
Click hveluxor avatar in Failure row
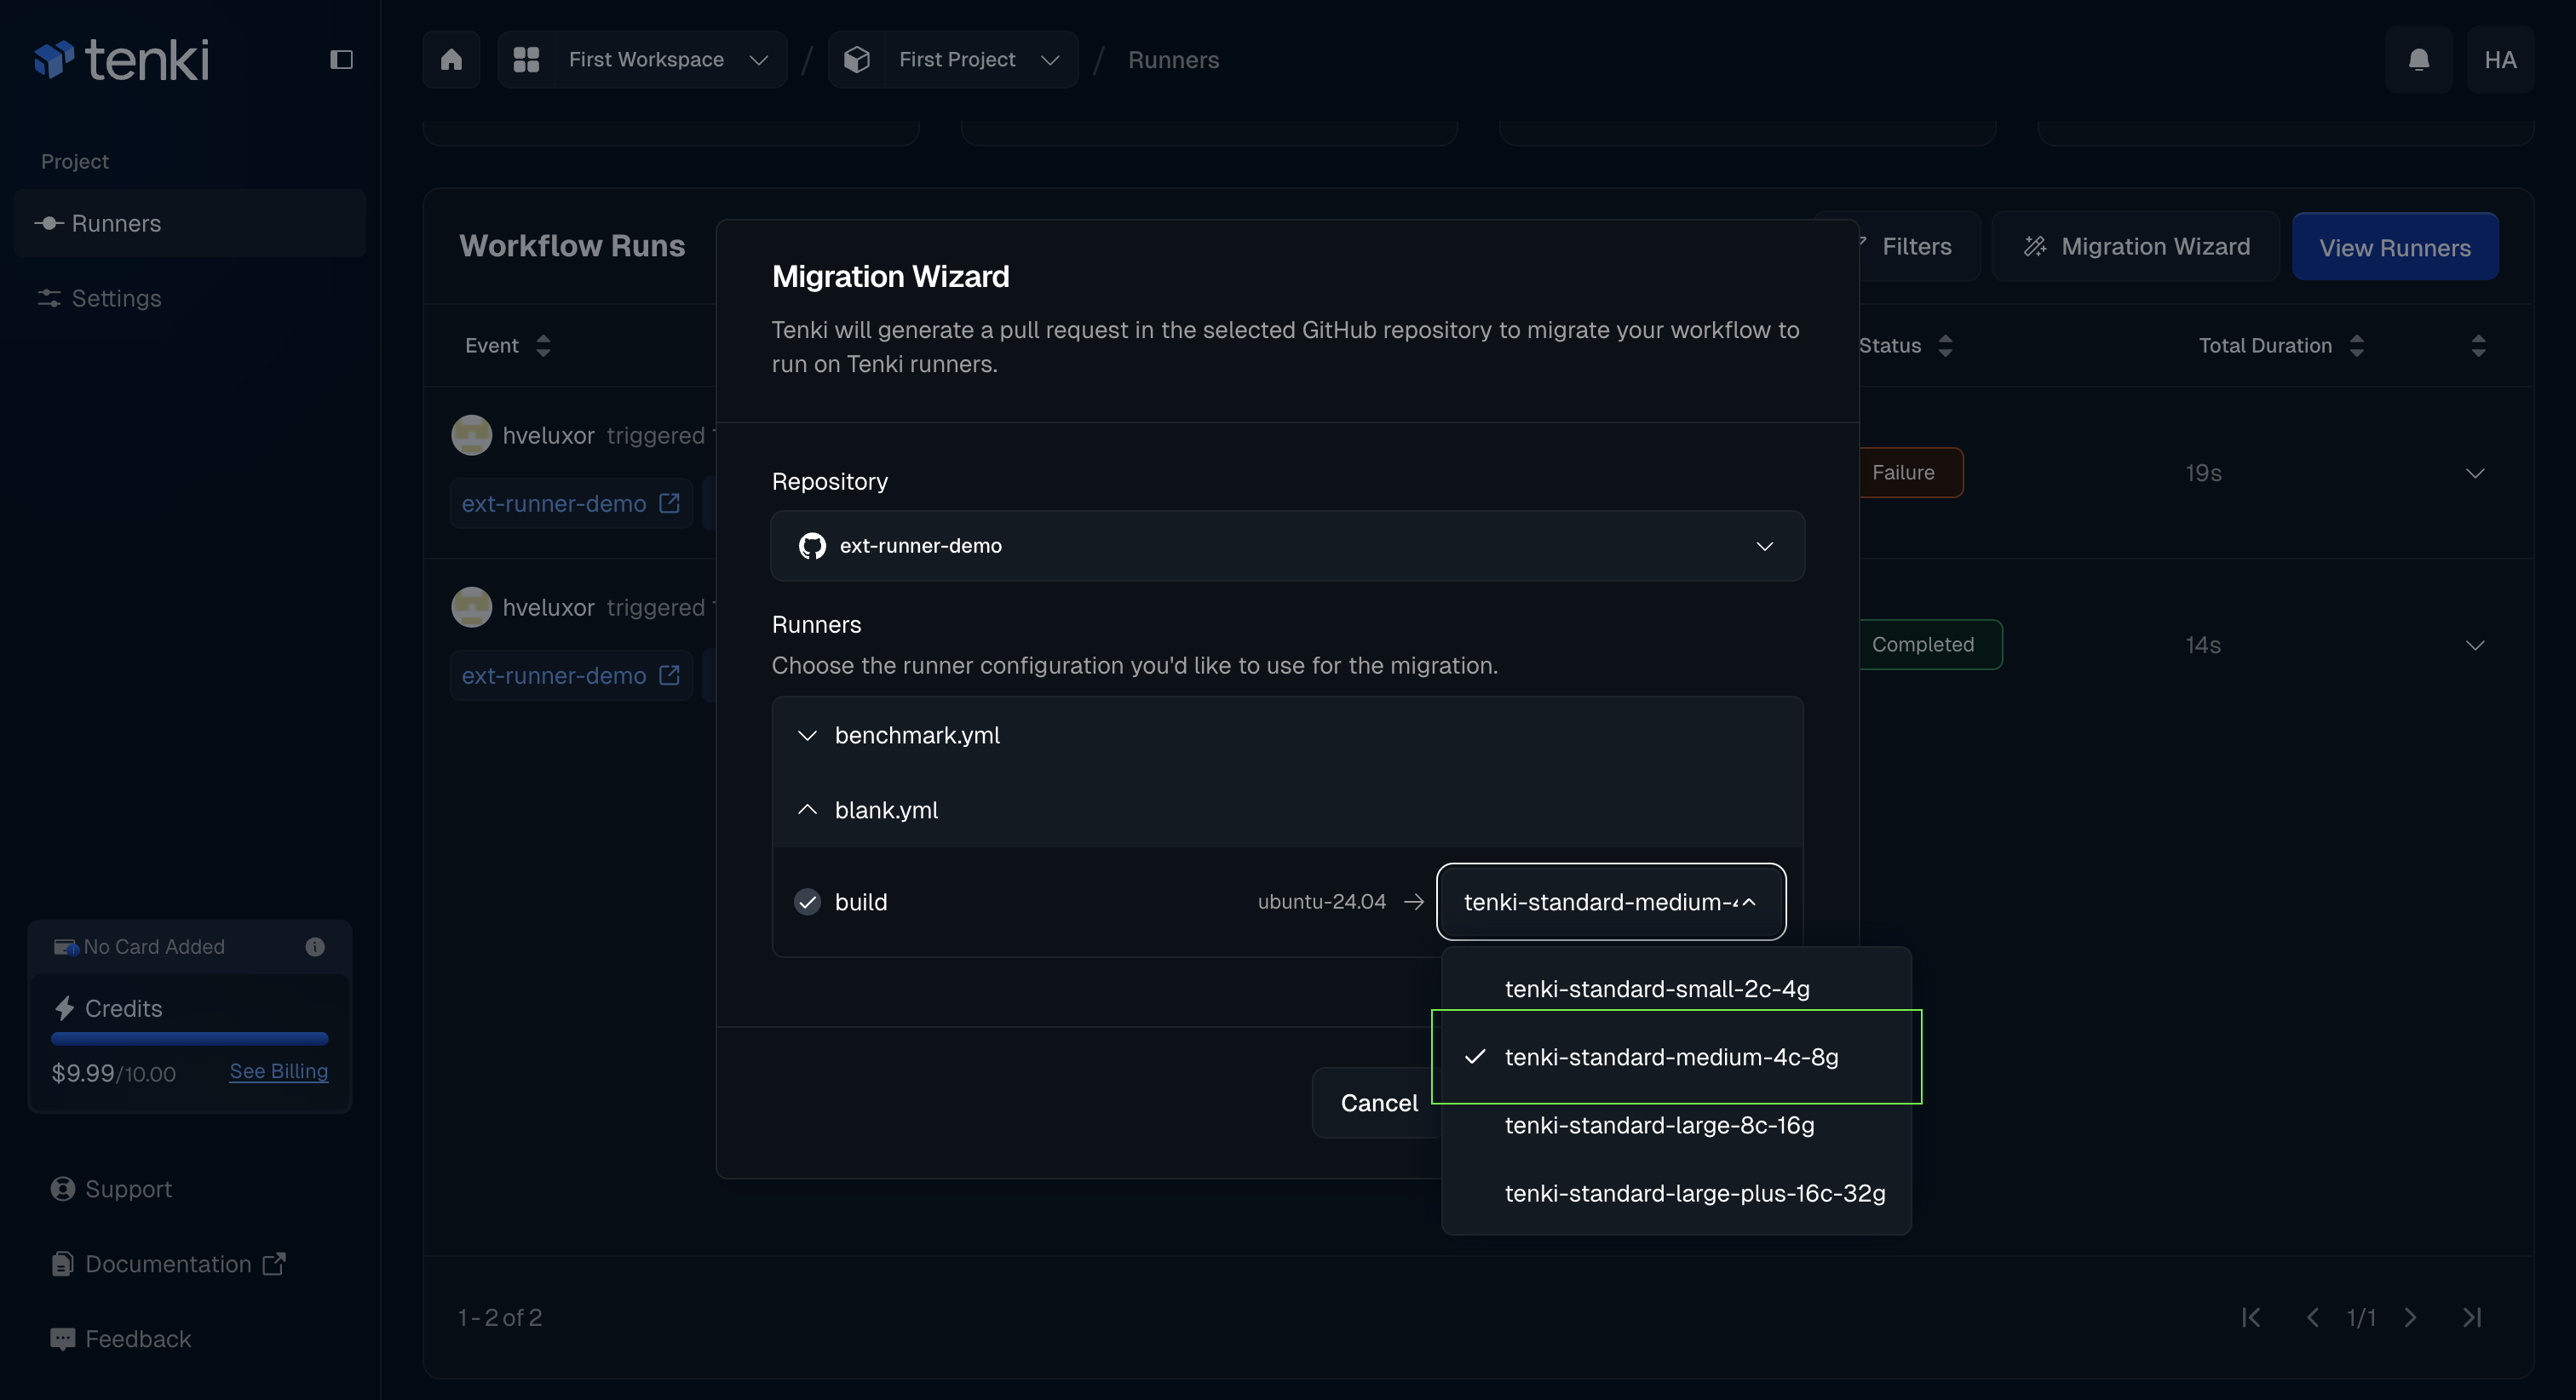[x=471, y=435]
